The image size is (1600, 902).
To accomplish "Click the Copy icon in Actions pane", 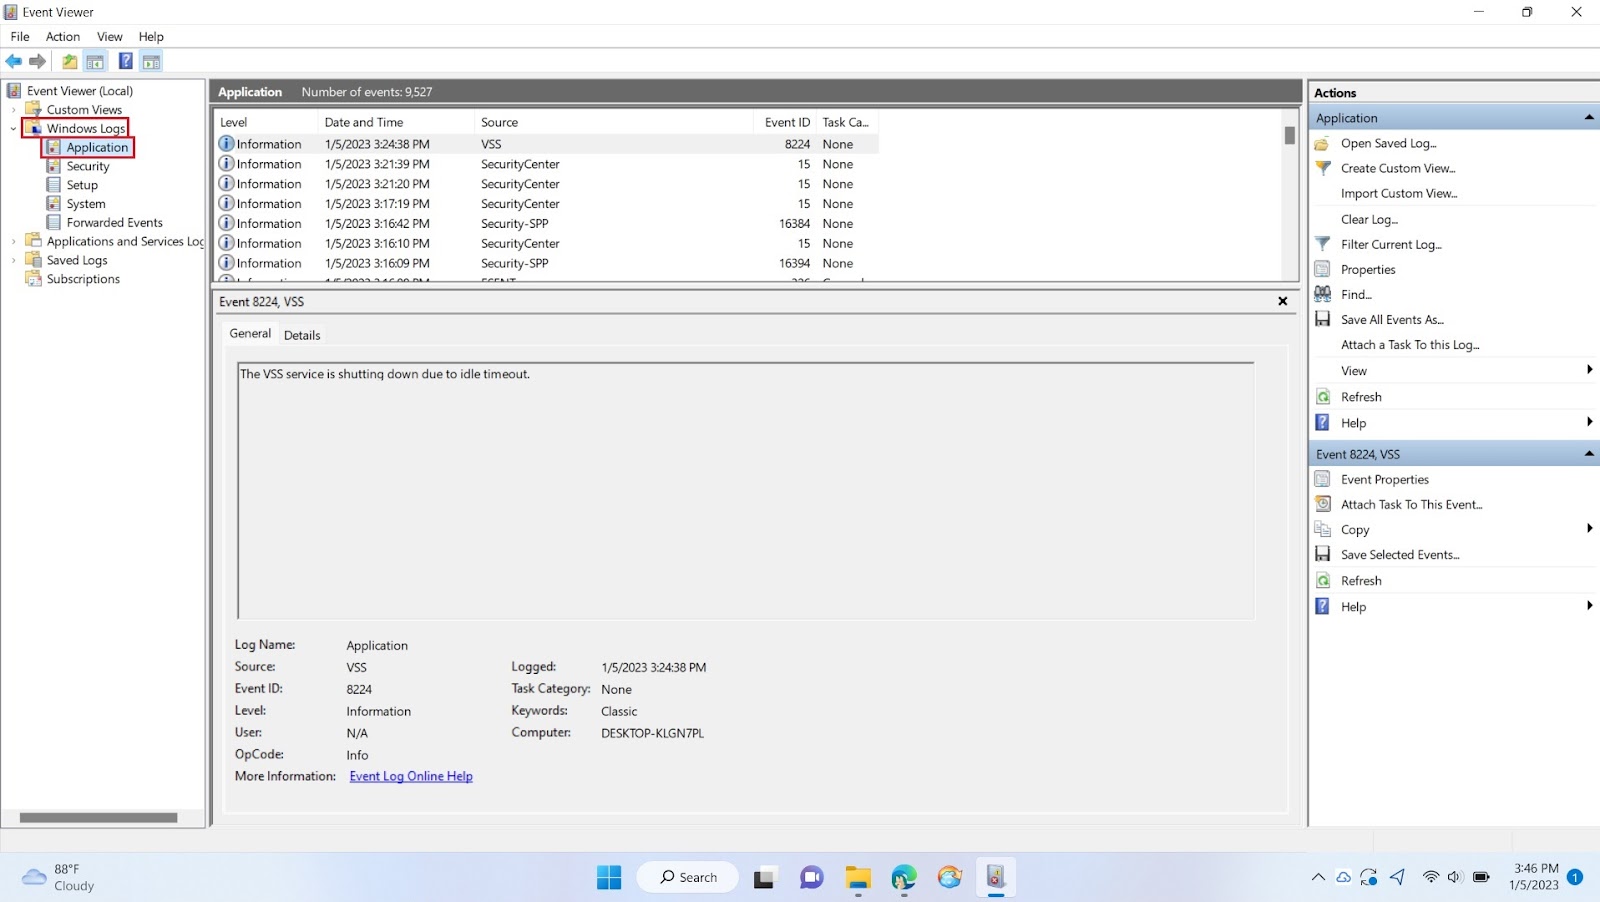I will pos(1322,529).
